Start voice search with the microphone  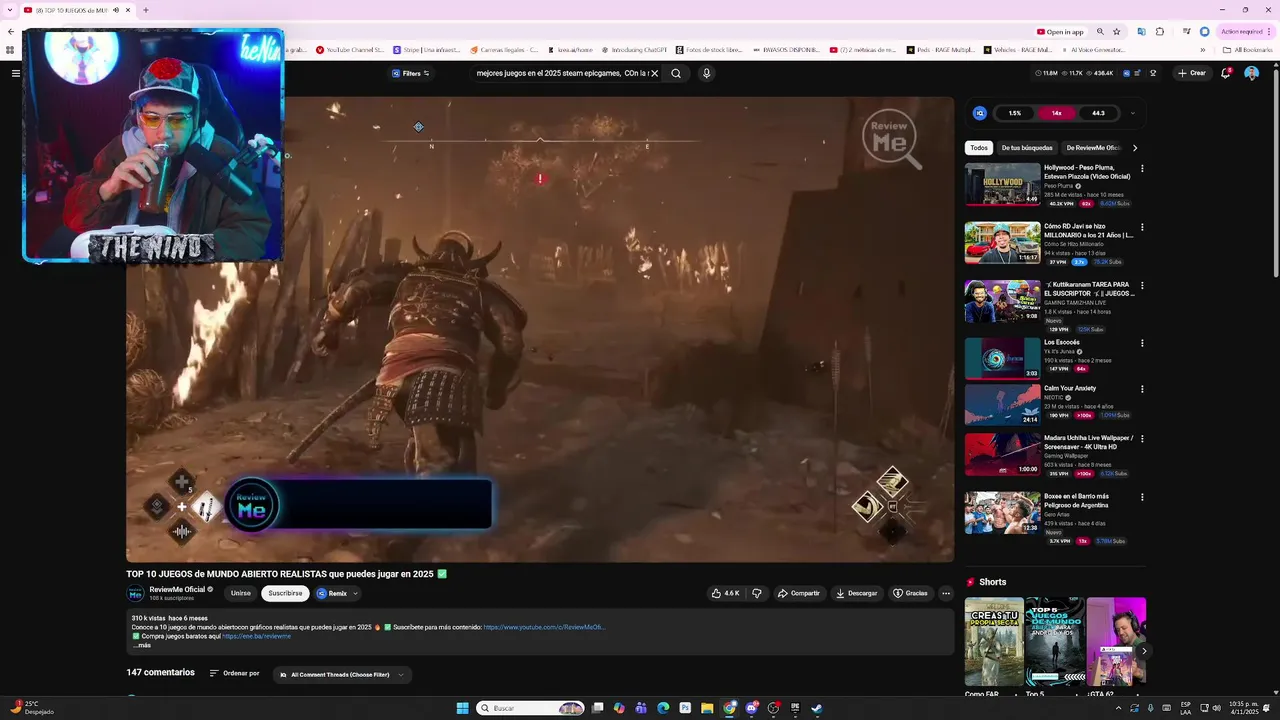(706, 73)
